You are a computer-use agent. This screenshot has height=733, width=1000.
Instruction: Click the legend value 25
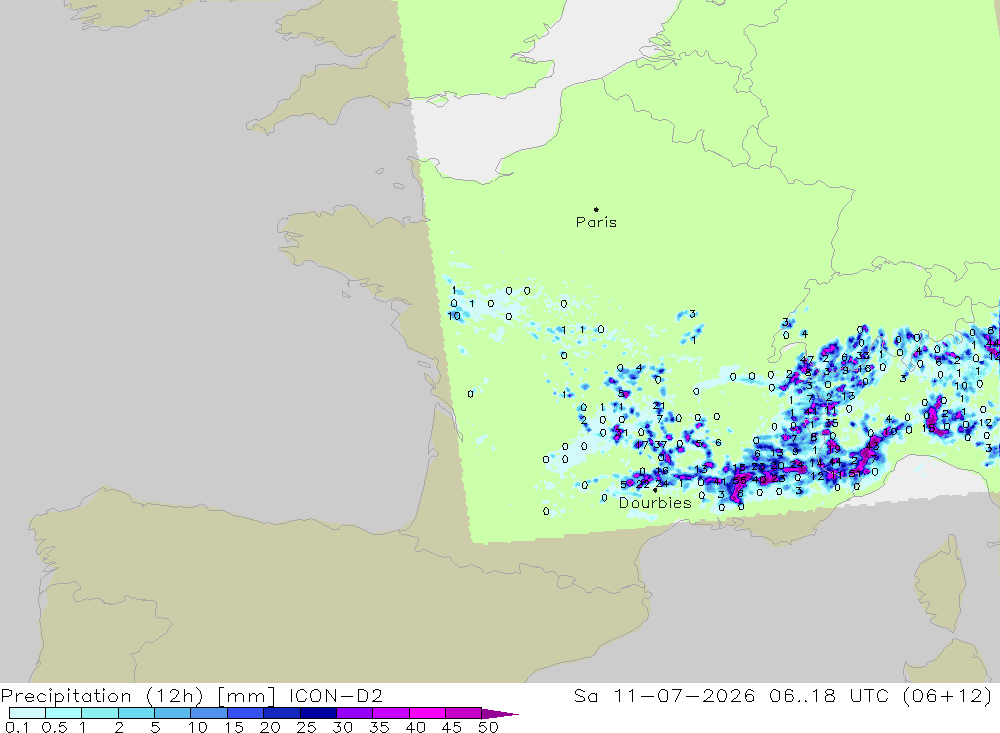[306, 727]
